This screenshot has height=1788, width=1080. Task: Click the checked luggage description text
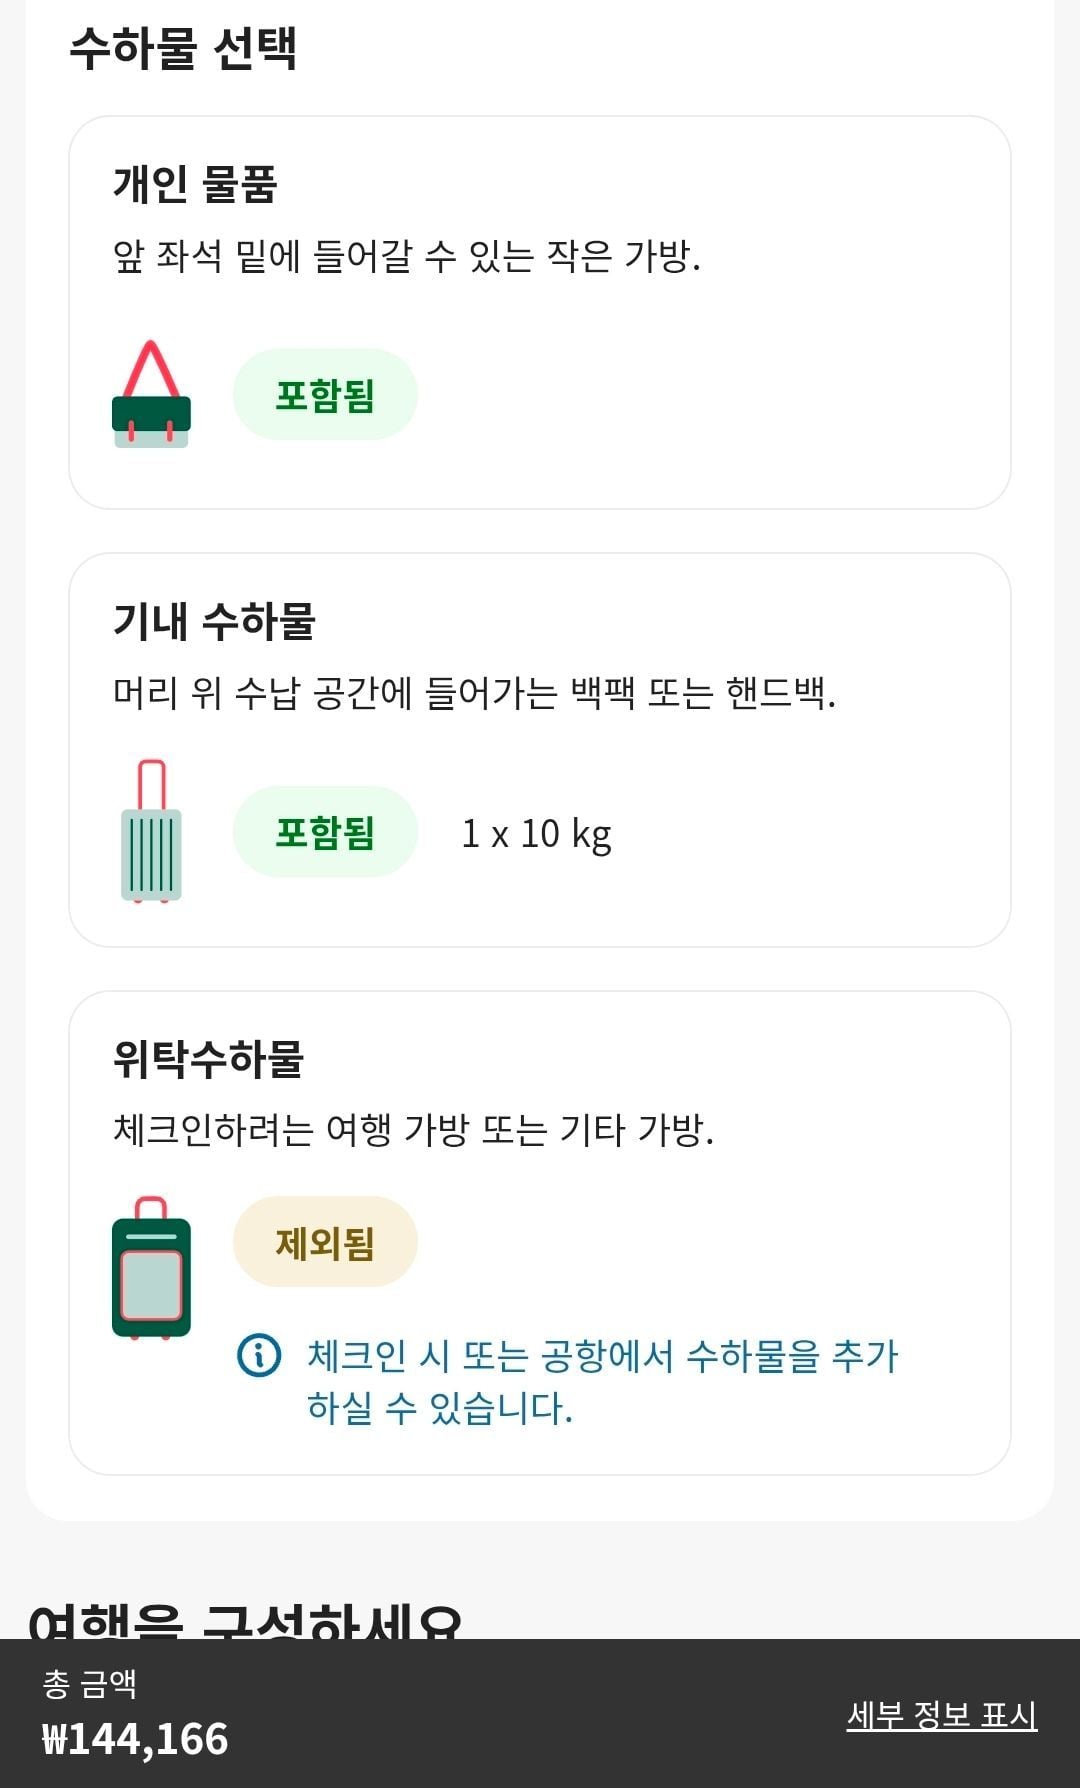click(413, 1130)
